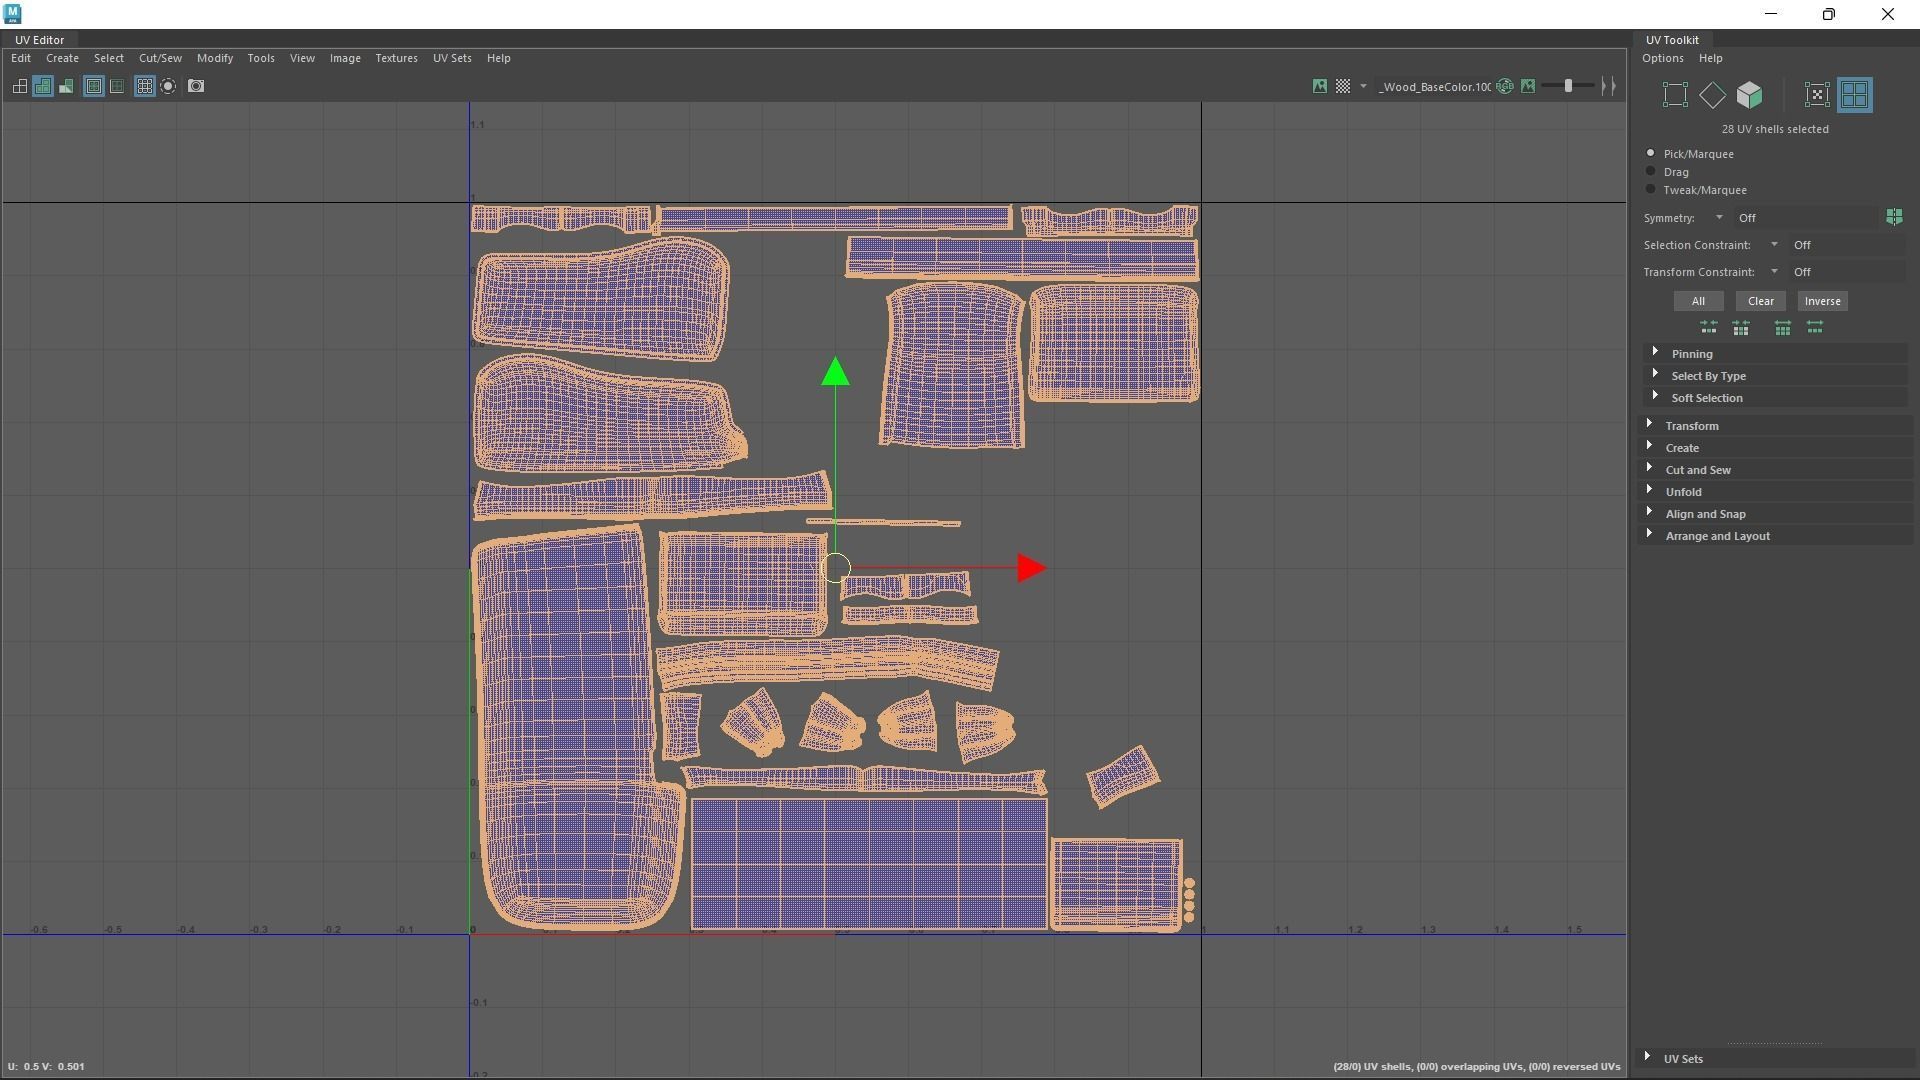The height and width of the screenshot is (1080, 1920).
Task: Choose the Pick/Marquee selection mode
Action: click(1651, 154)
